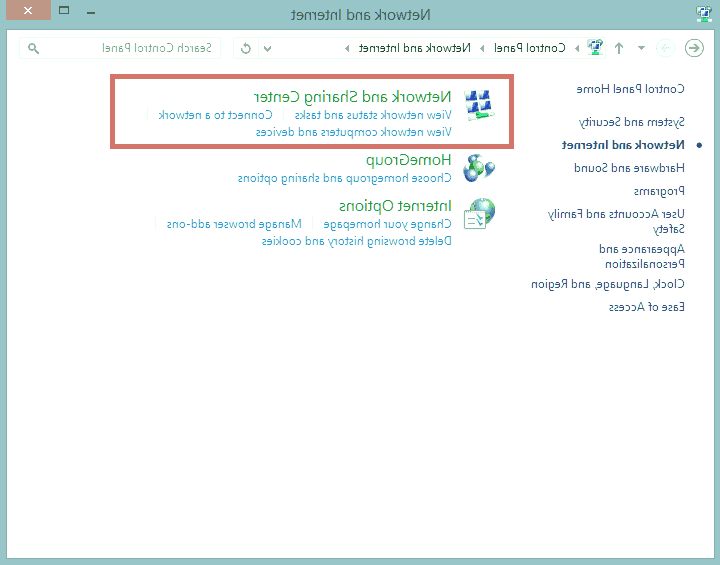Go up one level with the arrow
This screenshot has width=720, height=565.
(x=619, y=48)
